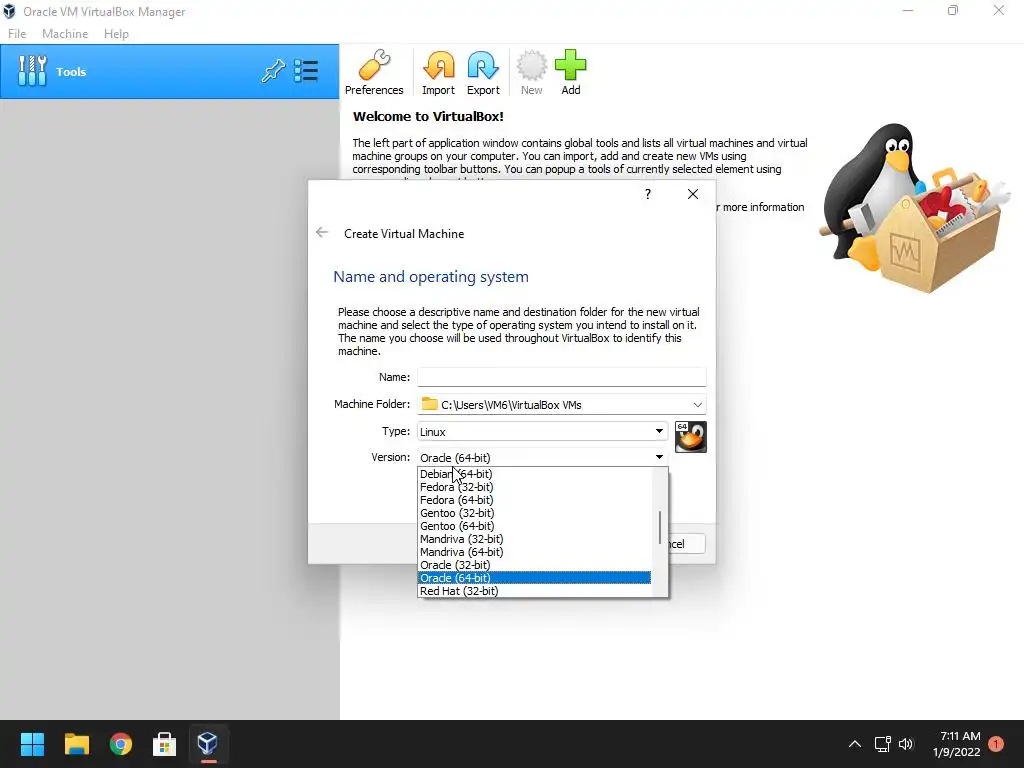Select Mandriva (32-bit) from the list
This screenshot has width=1024, height=768.
tap(534, 539)
